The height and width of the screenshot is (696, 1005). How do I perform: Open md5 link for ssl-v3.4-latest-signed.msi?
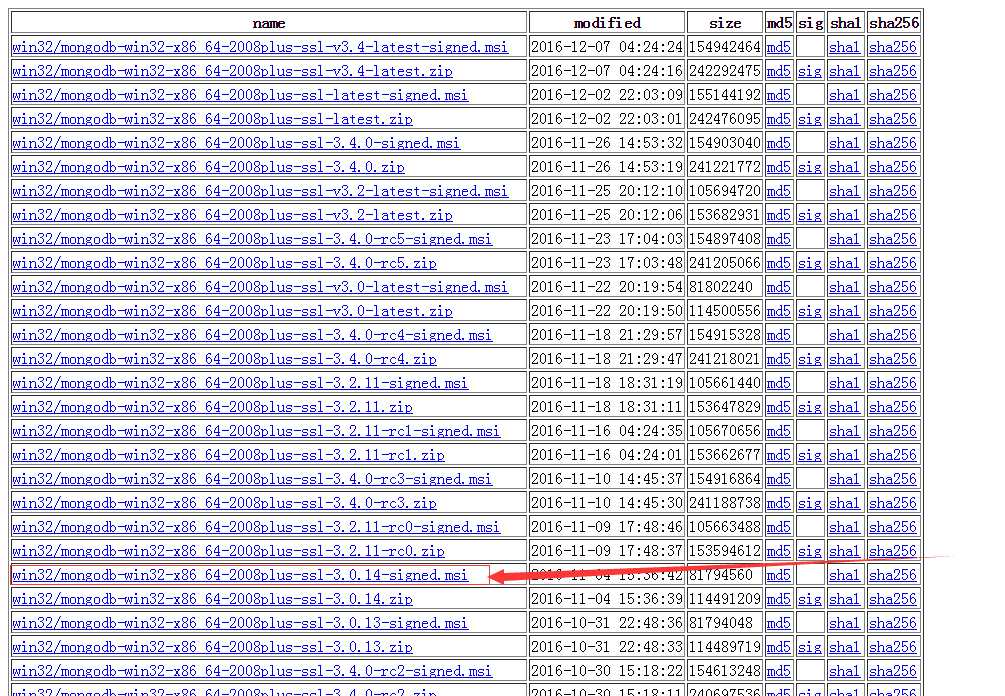779,47
